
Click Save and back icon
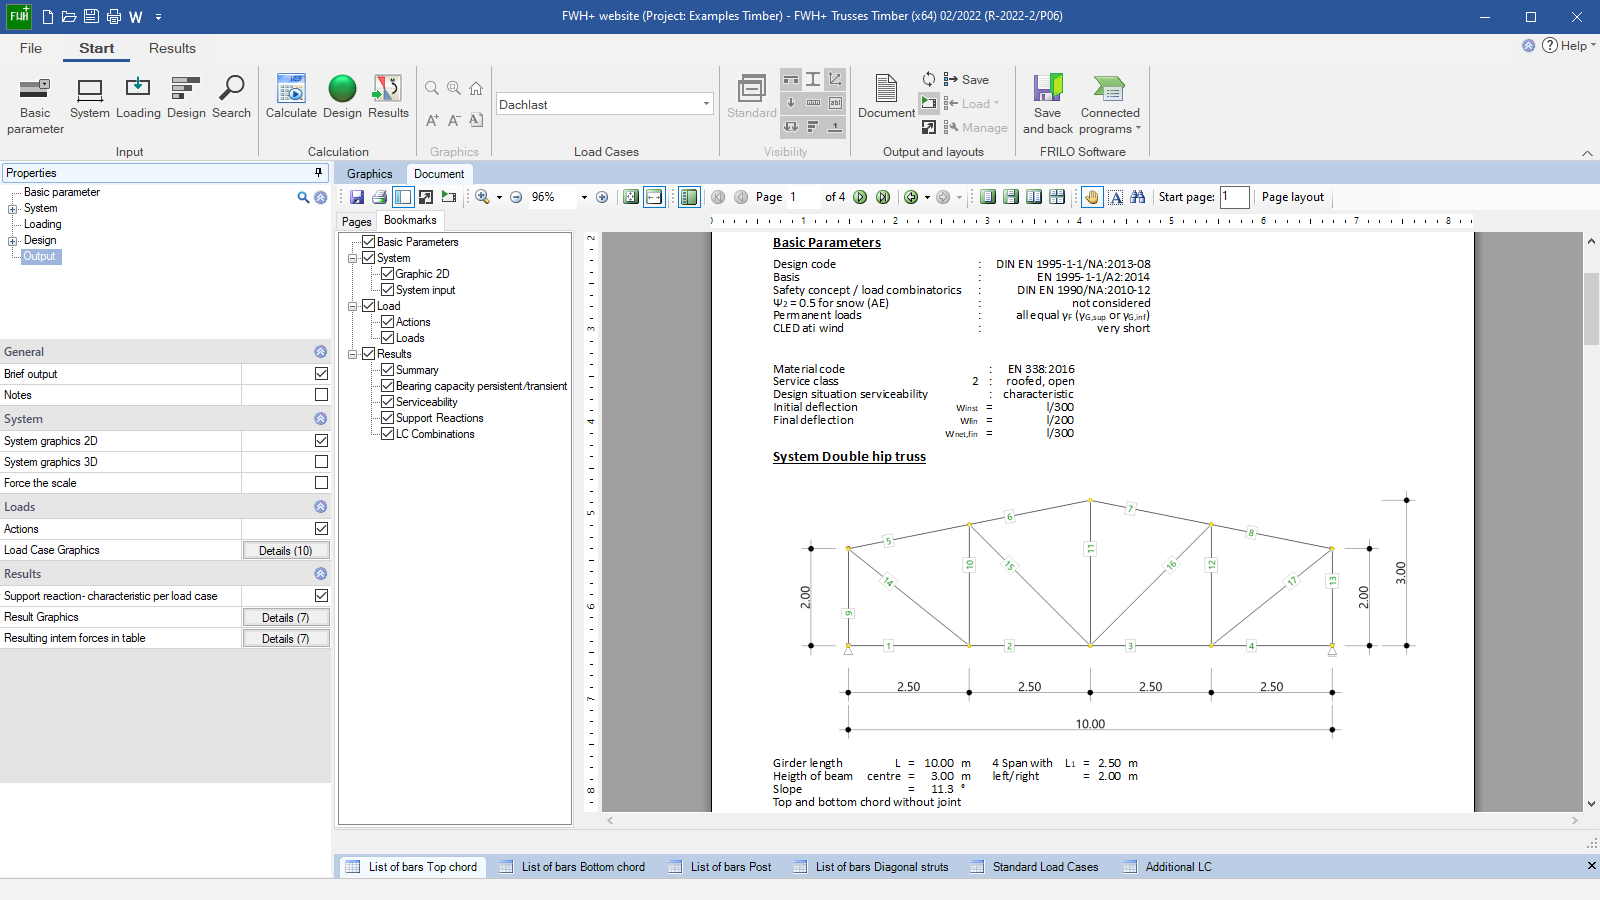[1047, 104]
